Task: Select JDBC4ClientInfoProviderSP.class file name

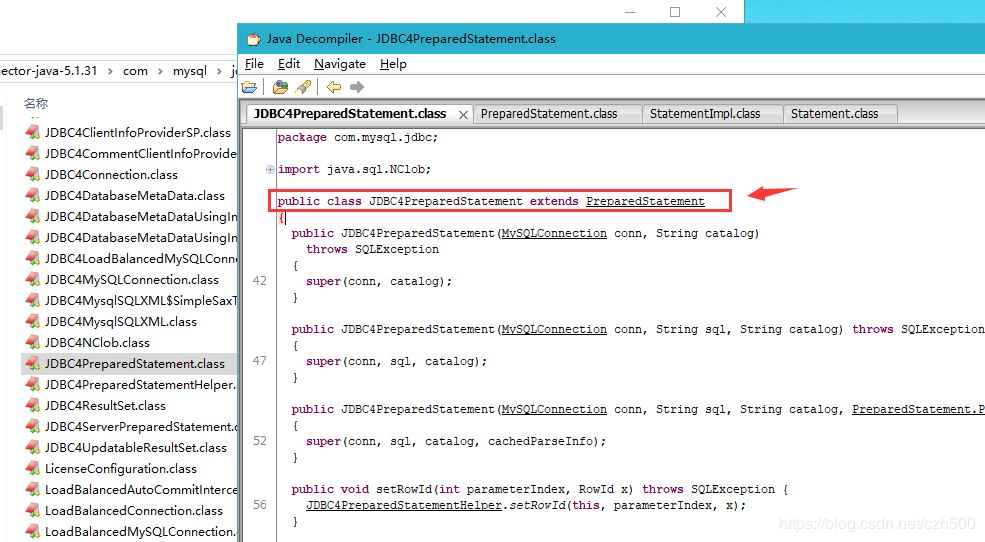Action: 138,133
